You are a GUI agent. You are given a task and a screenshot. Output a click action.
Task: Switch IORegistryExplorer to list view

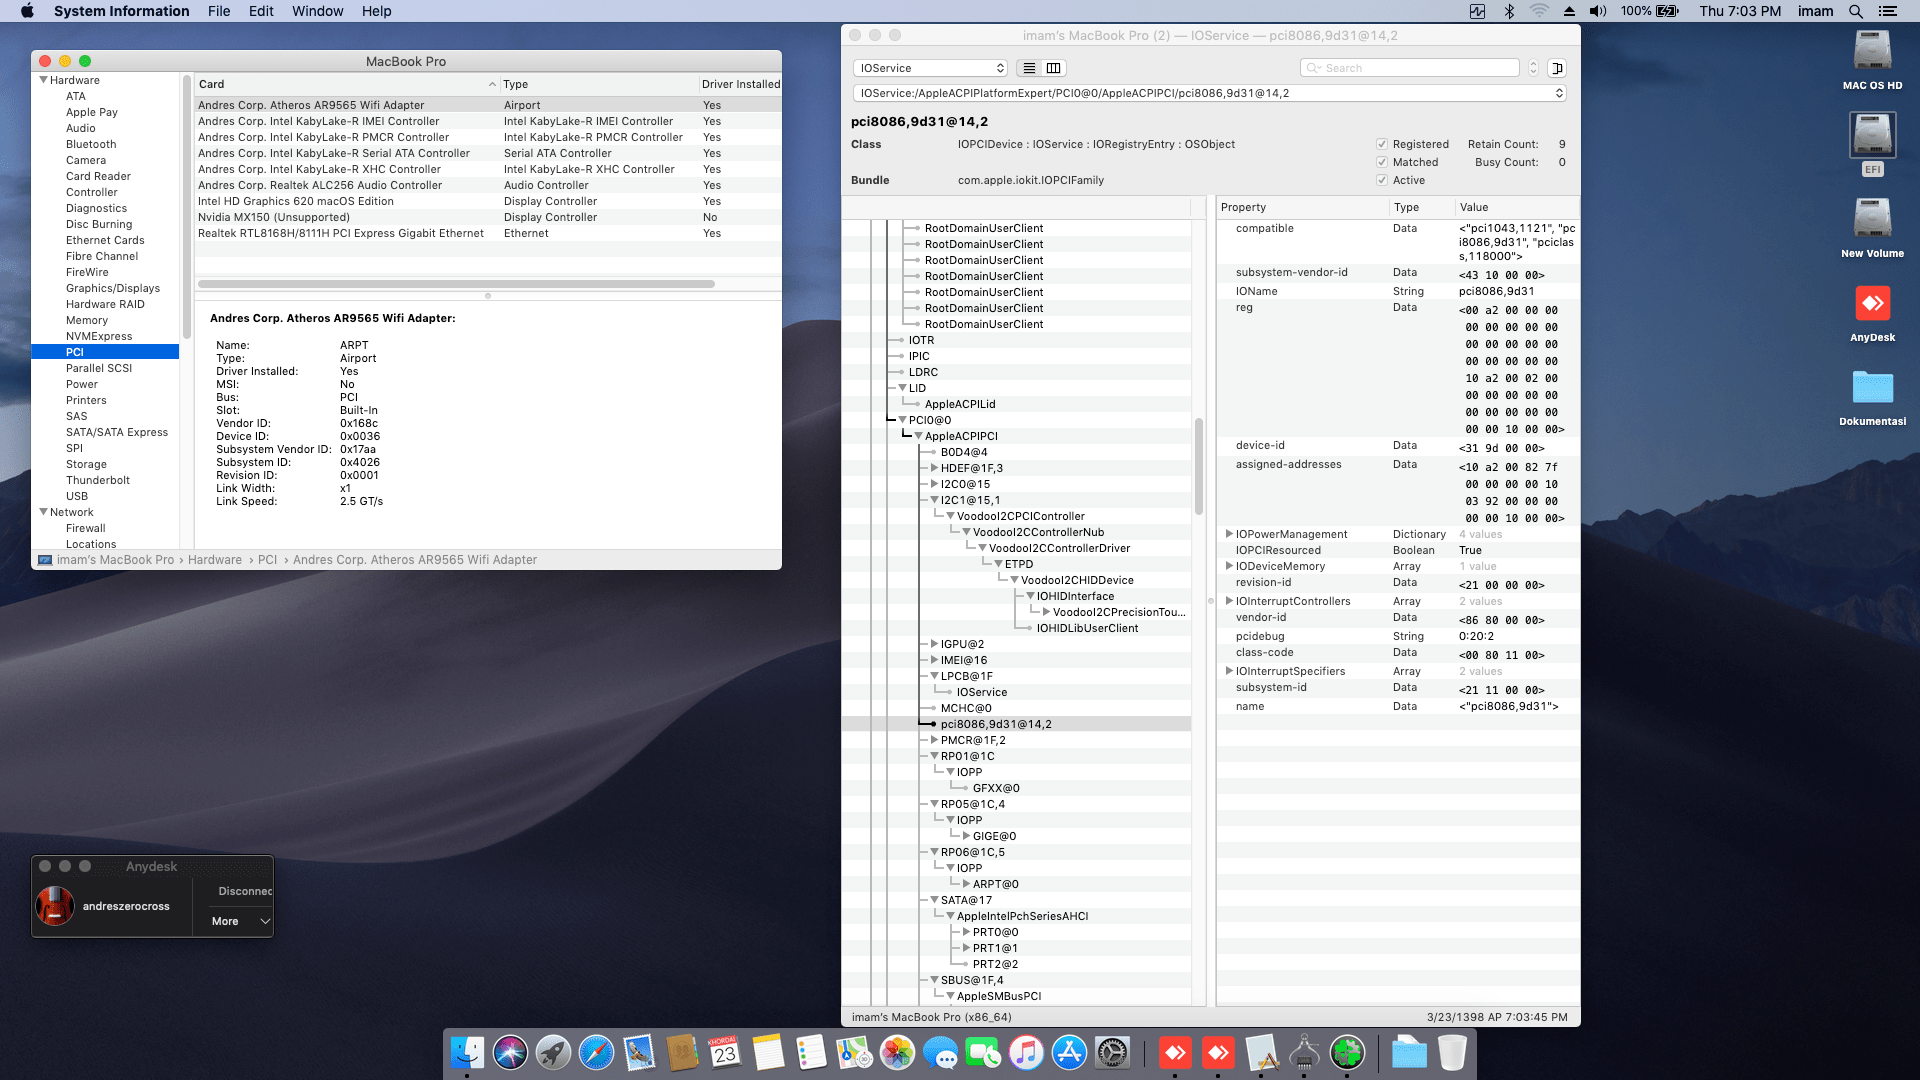click(1029, 68)
